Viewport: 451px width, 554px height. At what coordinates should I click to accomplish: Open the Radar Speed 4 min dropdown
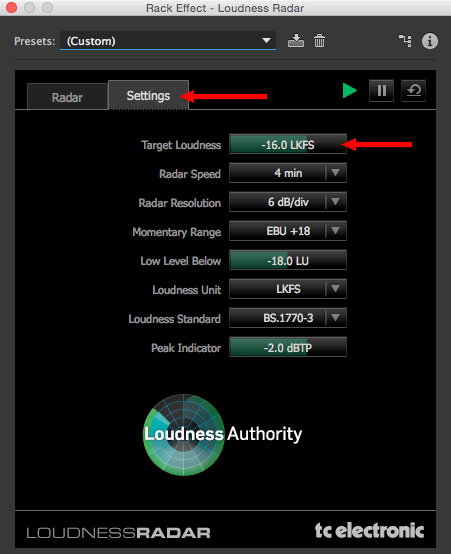point(288,173)
